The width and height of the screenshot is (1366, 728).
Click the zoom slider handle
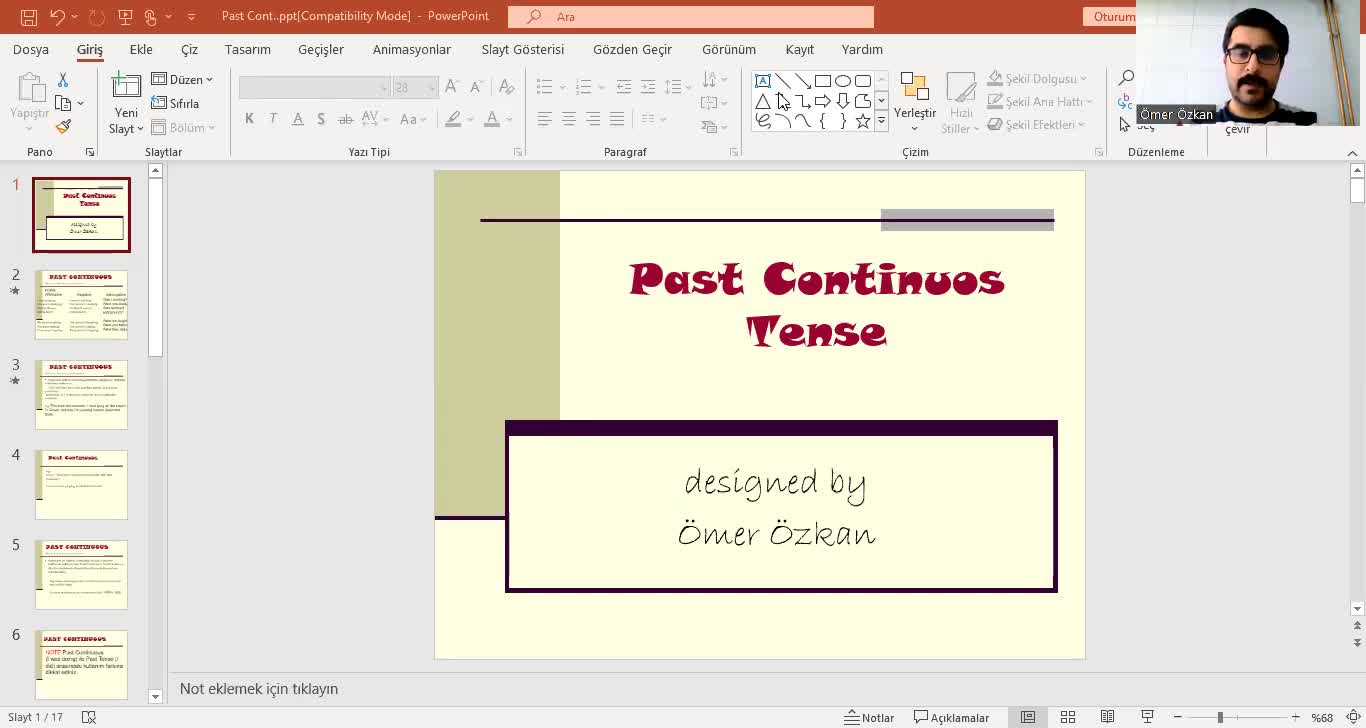[x=1220, y=717]
